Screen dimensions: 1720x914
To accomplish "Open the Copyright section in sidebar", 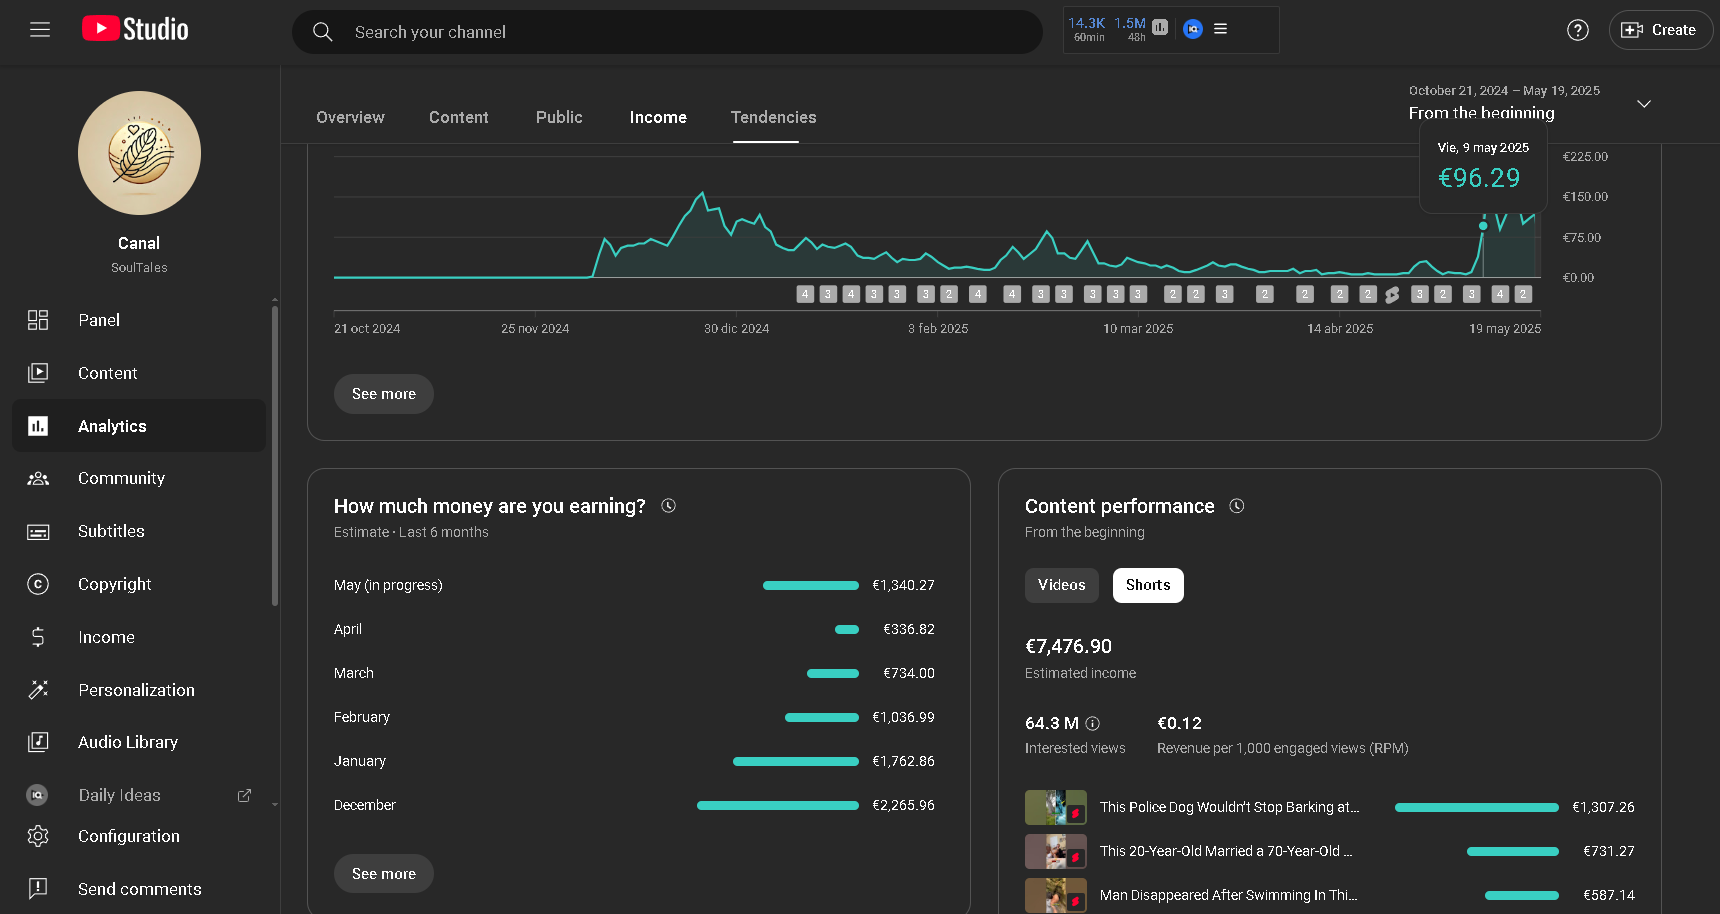I will [114, 584].
